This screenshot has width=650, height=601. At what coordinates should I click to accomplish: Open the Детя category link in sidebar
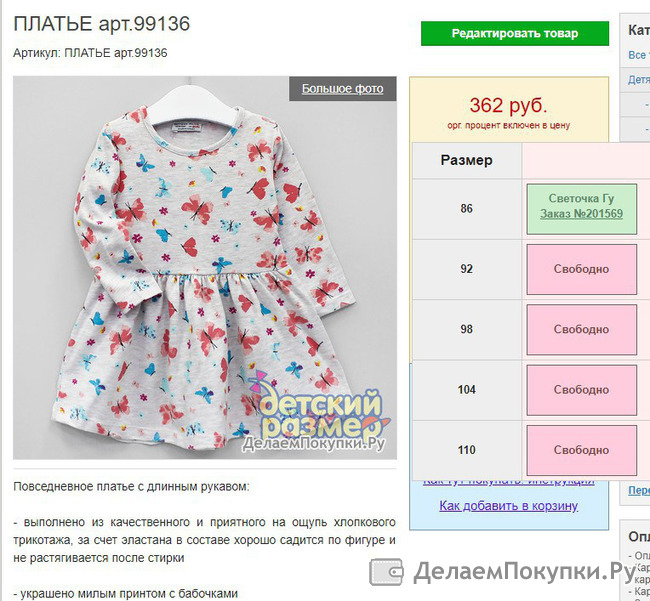click(639, 80)
